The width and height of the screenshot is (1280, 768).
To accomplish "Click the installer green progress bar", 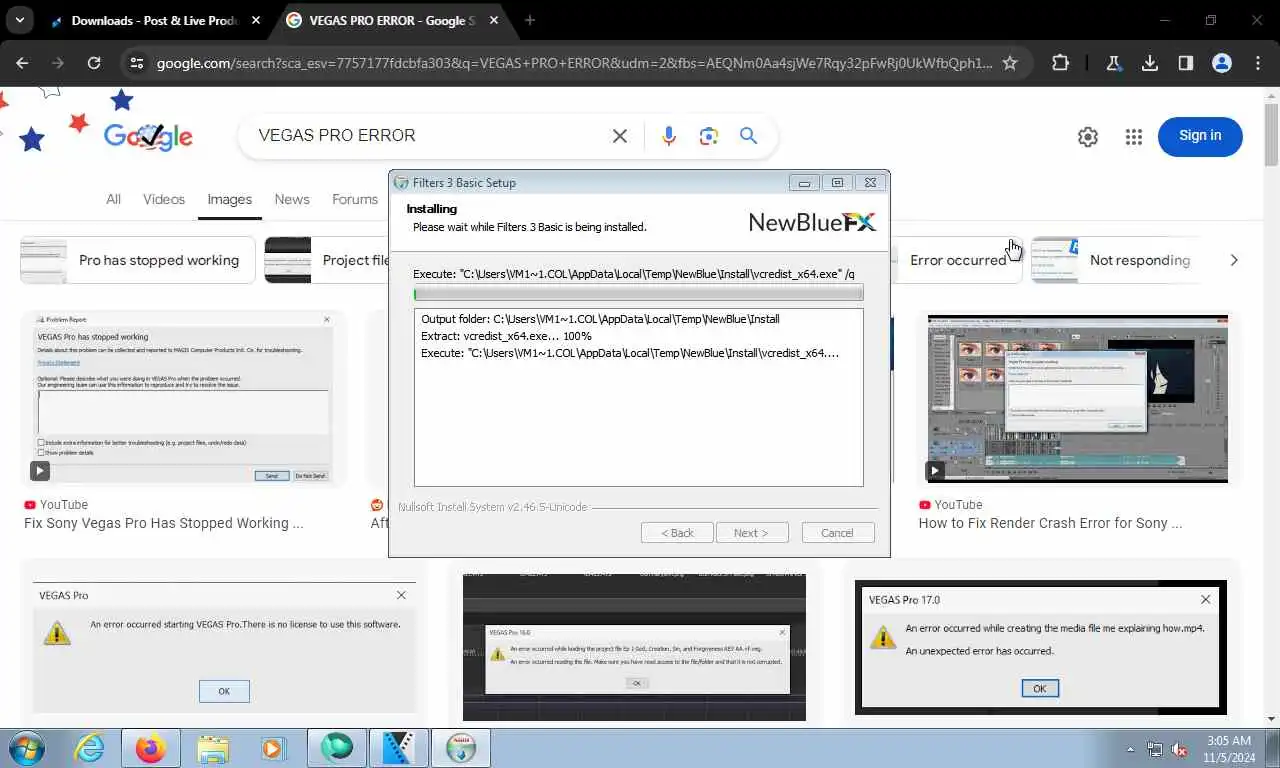I will tap(638, 293).
